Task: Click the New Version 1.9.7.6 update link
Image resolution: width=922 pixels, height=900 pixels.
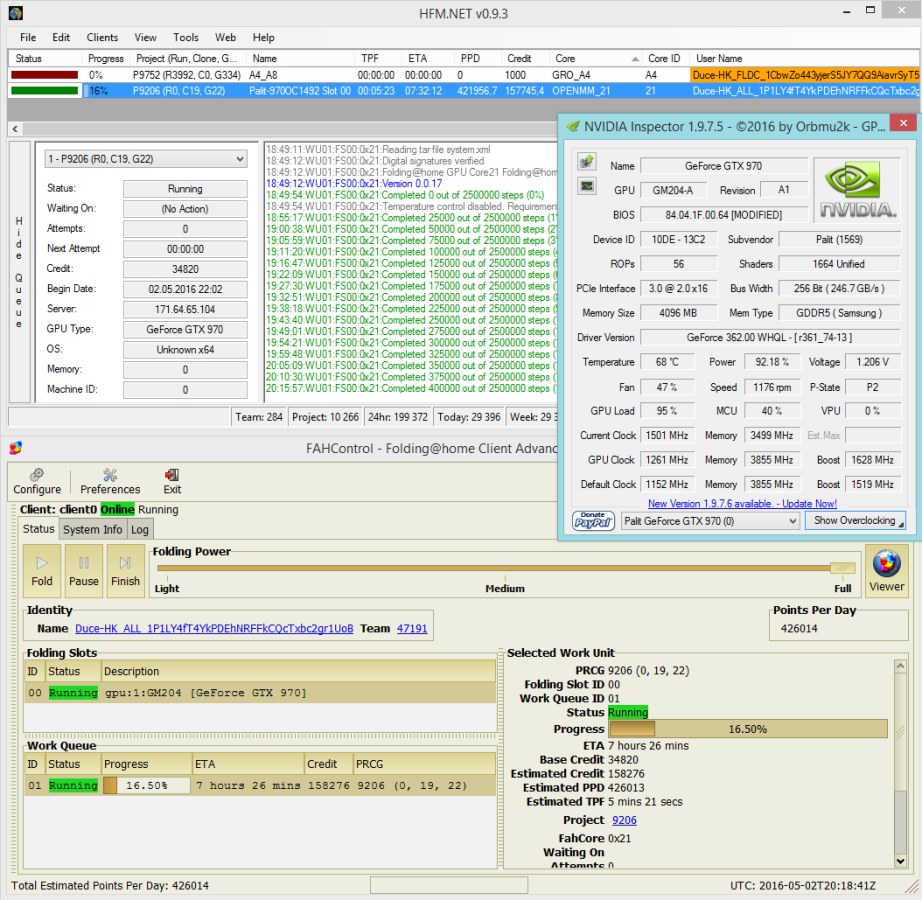Action: tap(742, 504)
